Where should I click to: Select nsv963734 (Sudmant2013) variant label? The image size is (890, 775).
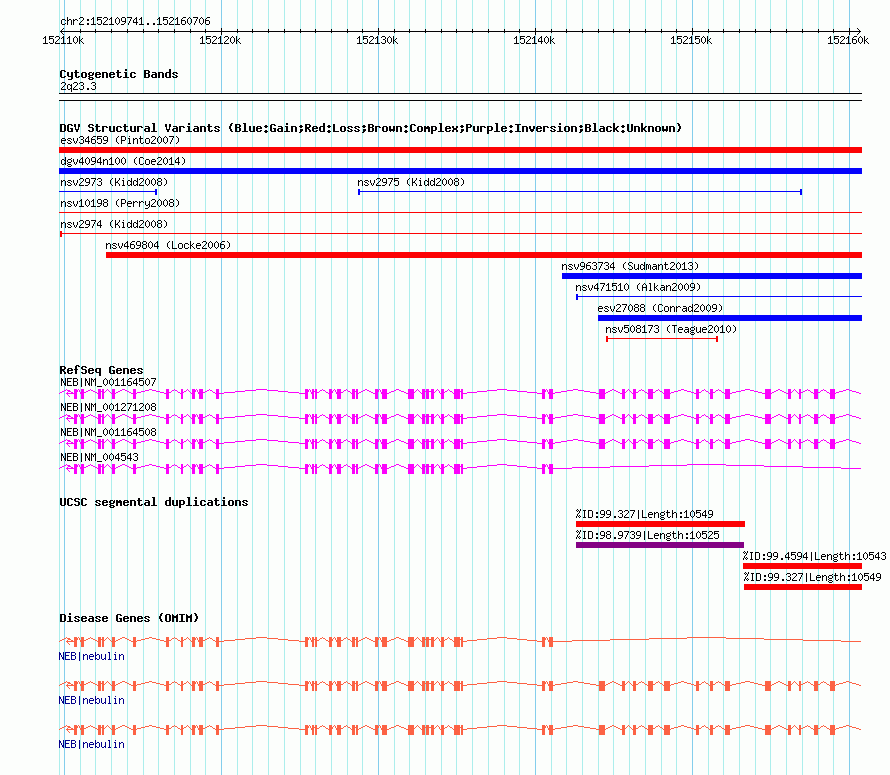click(x=630, y=266)
